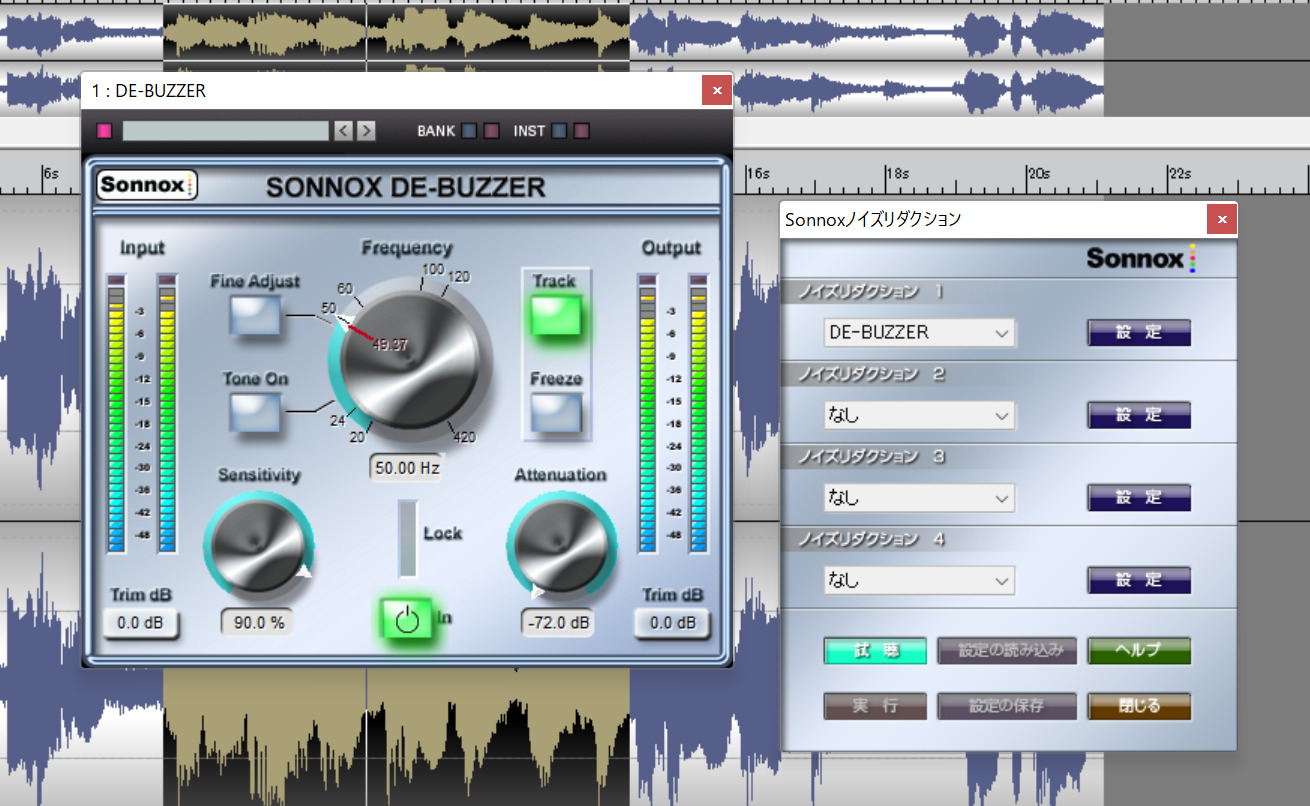The height and width of the screenshot is (806, 1310).
Task: Click 設定 button for ノイズリダクション 3
Action: [x=1139, y=497]
